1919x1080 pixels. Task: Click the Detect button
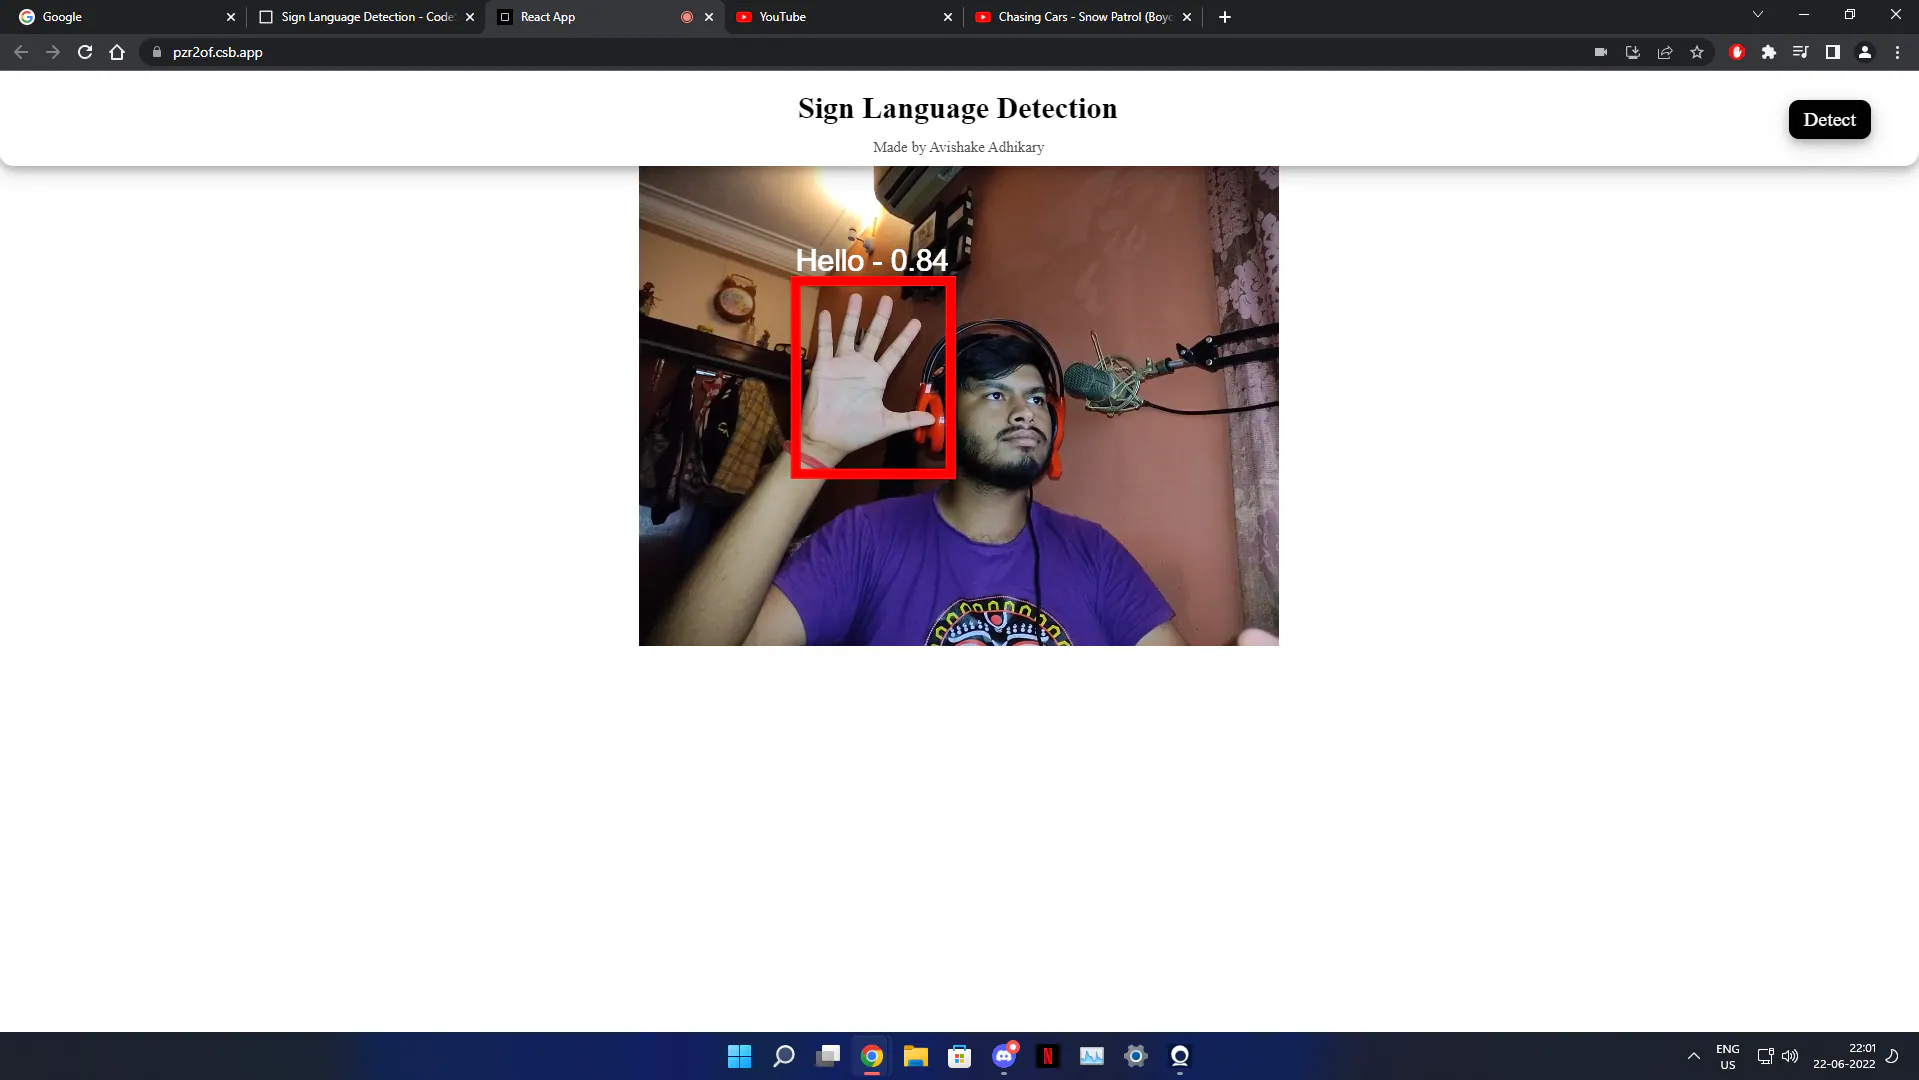[1829, 120]
